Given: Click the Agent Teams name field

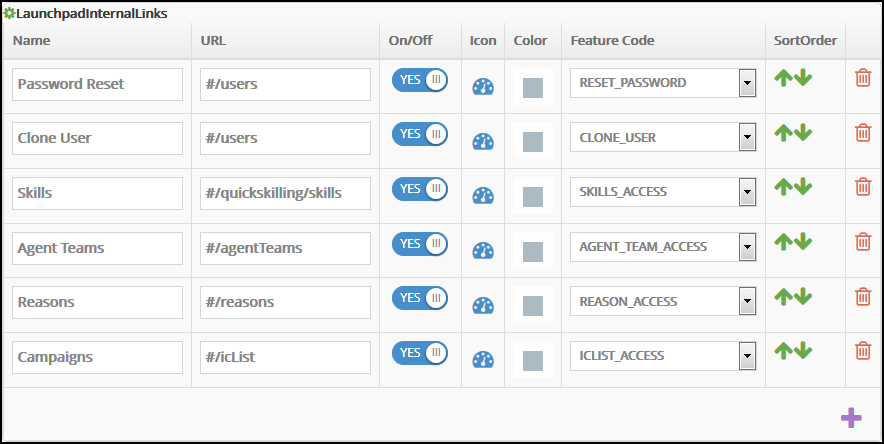Looking at the screenshot, I should (98, 247).
